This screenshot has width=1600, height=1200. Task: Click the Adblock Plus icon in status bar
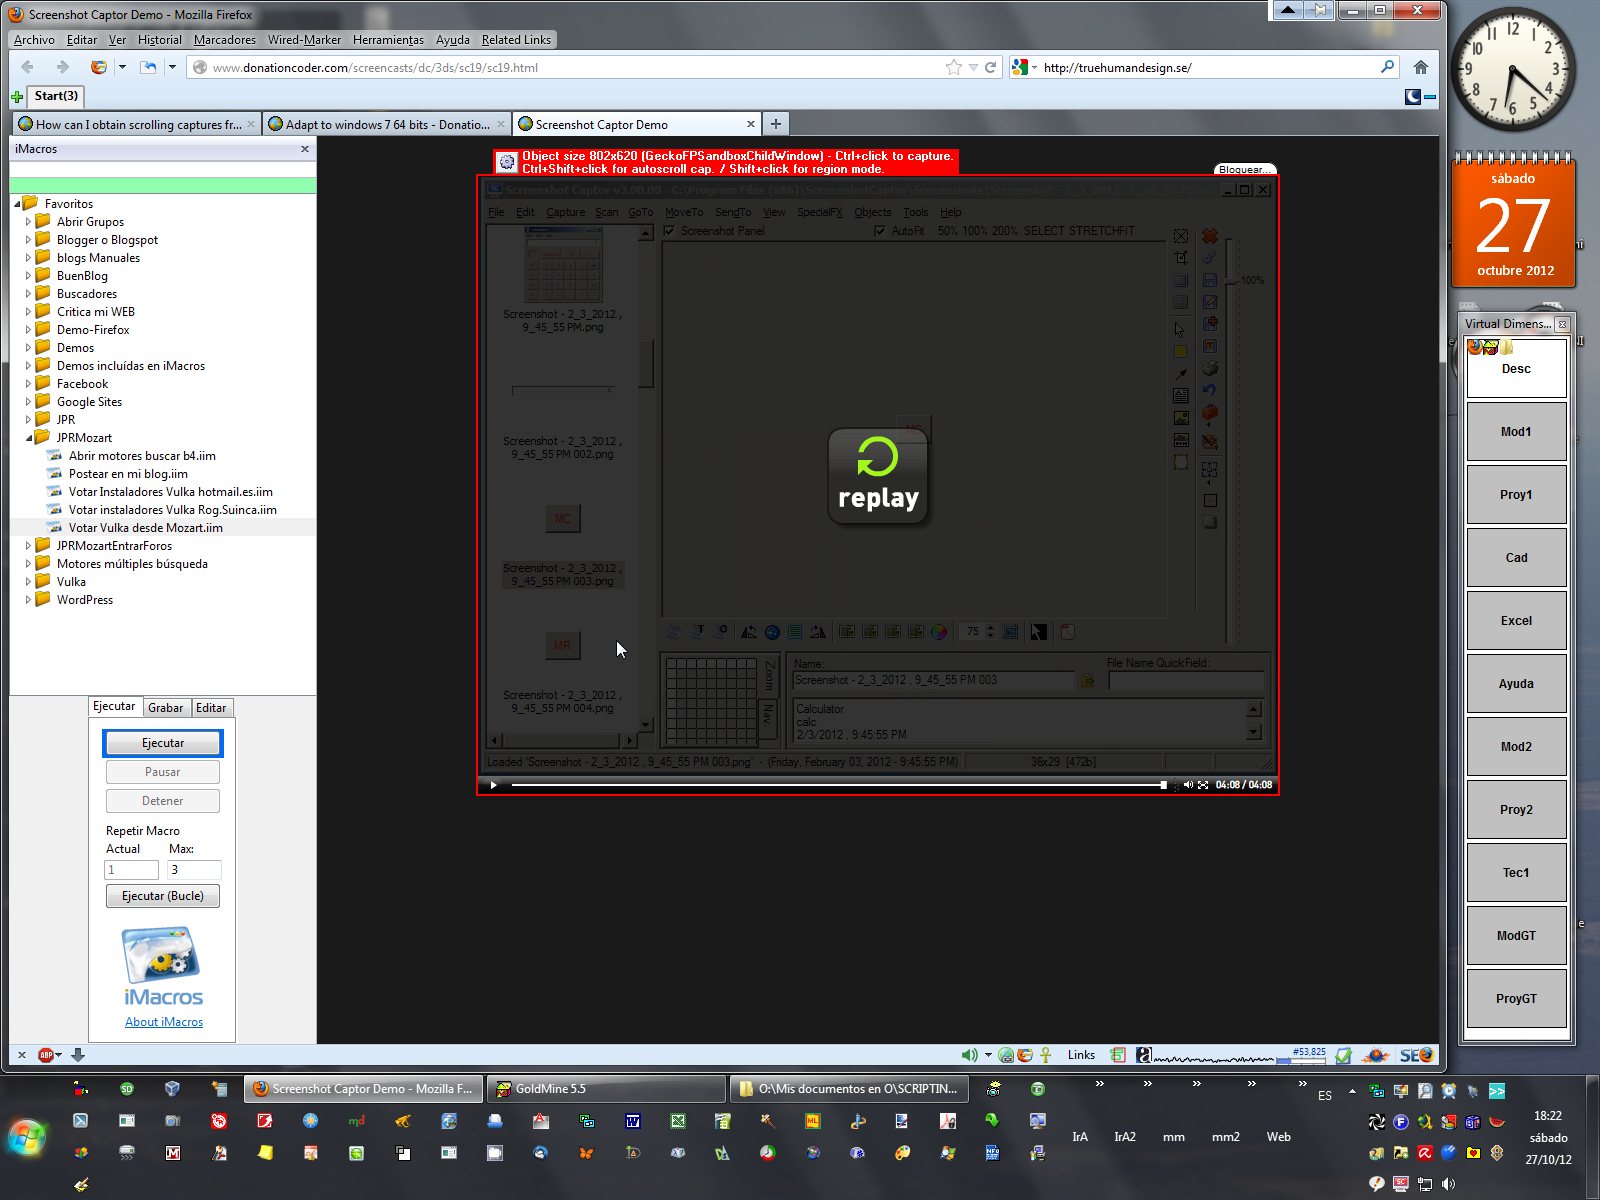pyautogui.click(x=46, y=1055)
